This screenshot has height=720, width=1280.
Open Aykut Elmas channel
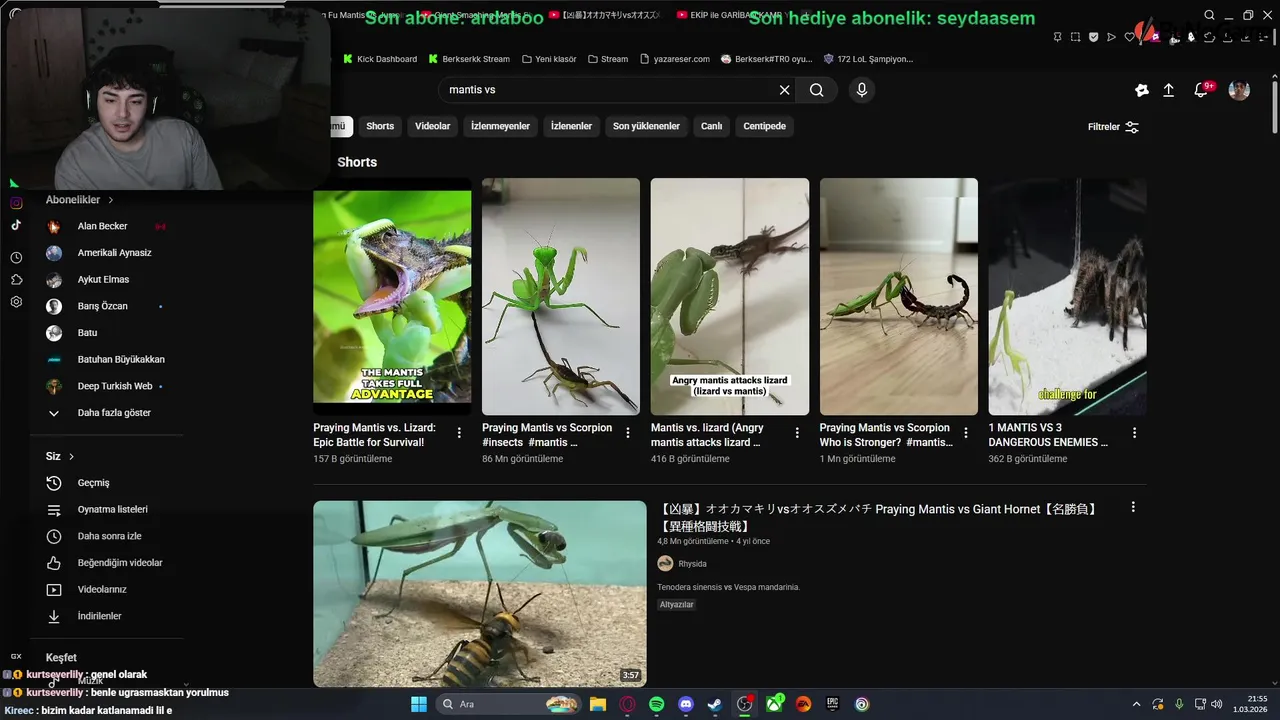click(x=105, y=280)
